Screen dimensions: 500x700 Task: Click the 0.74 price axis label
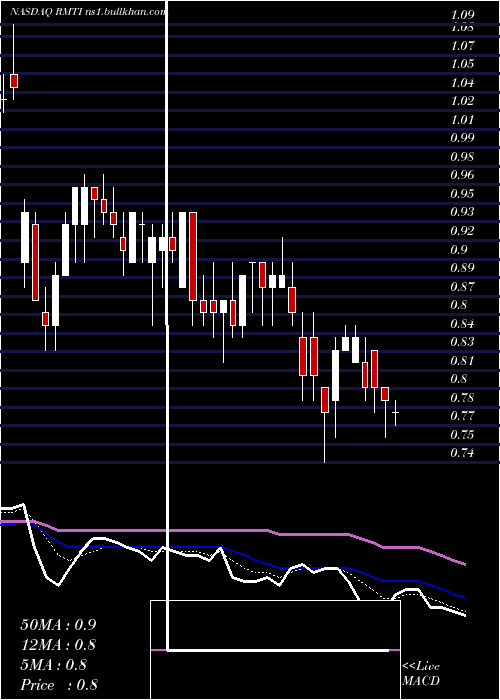(462, 453)
